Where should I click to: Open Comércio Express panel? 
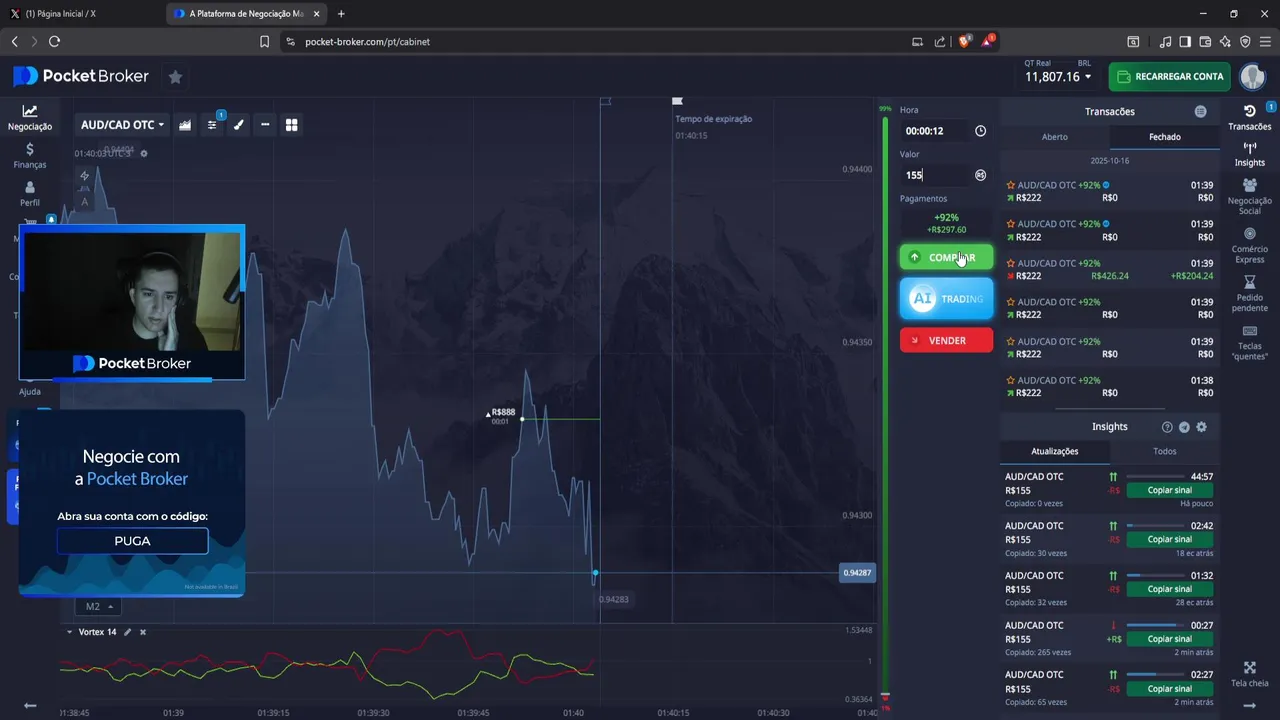(1249, 246)
